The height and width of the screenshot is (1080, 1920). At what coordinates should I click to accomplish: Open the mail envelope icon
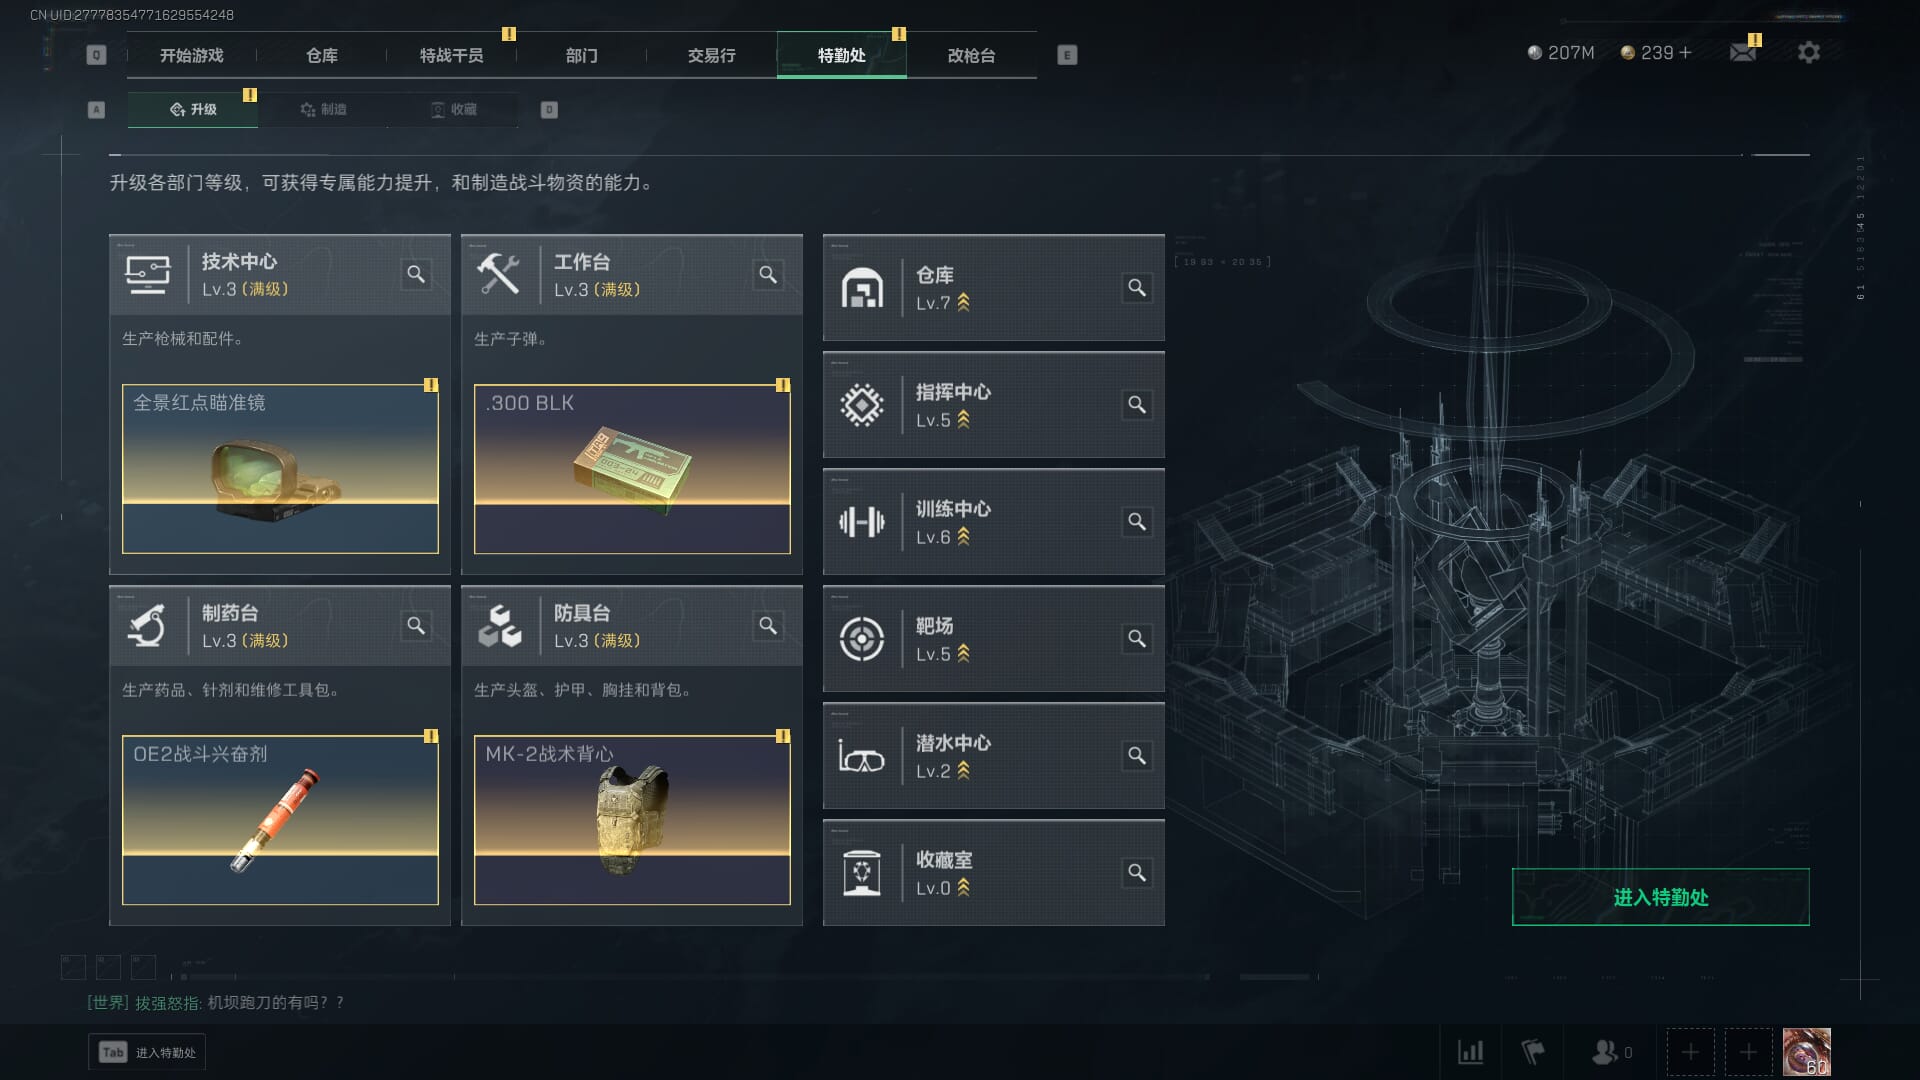1743,52
